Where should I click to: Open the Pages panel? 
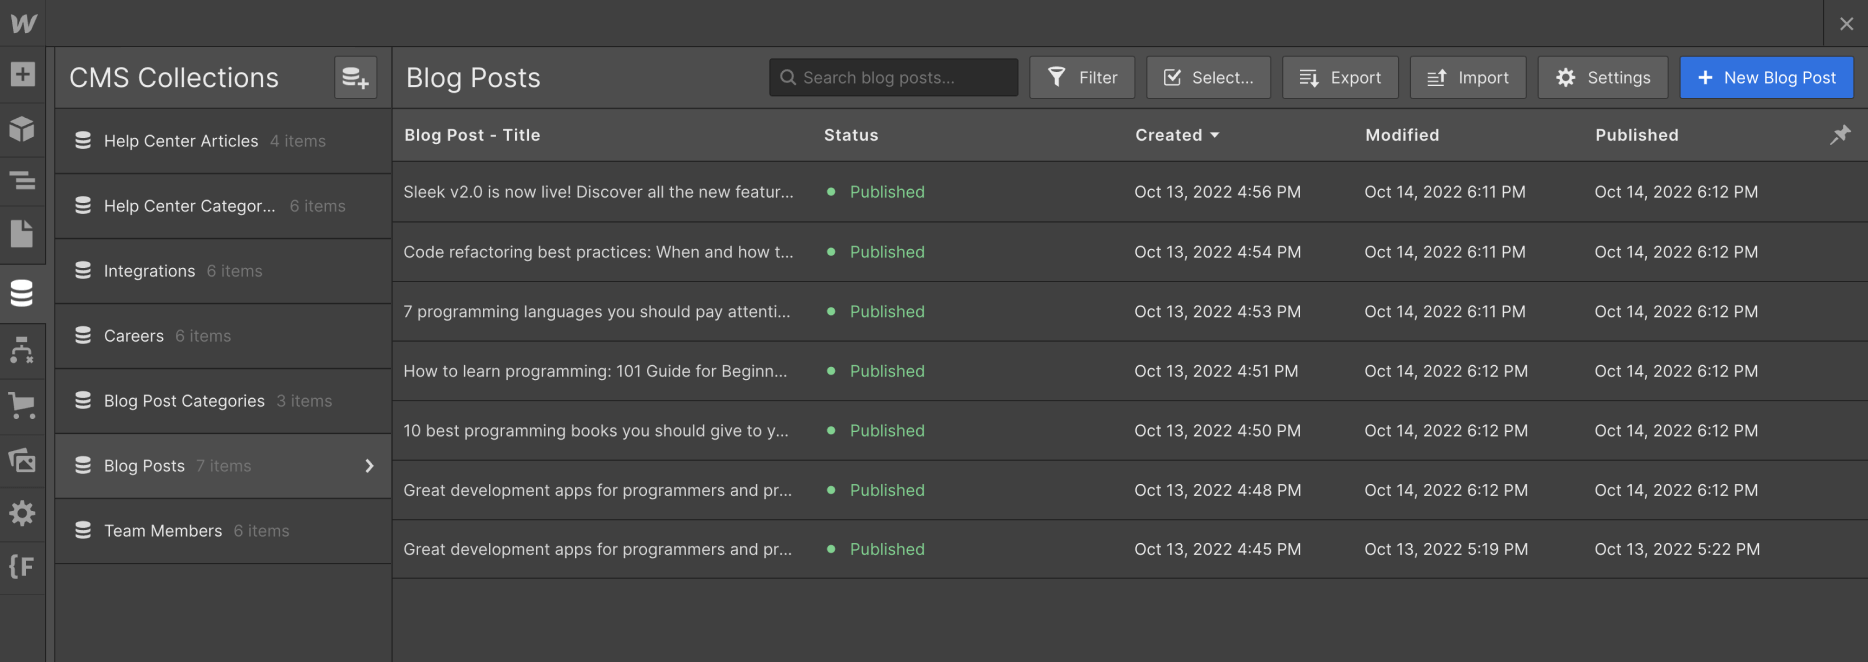point(22,234)
